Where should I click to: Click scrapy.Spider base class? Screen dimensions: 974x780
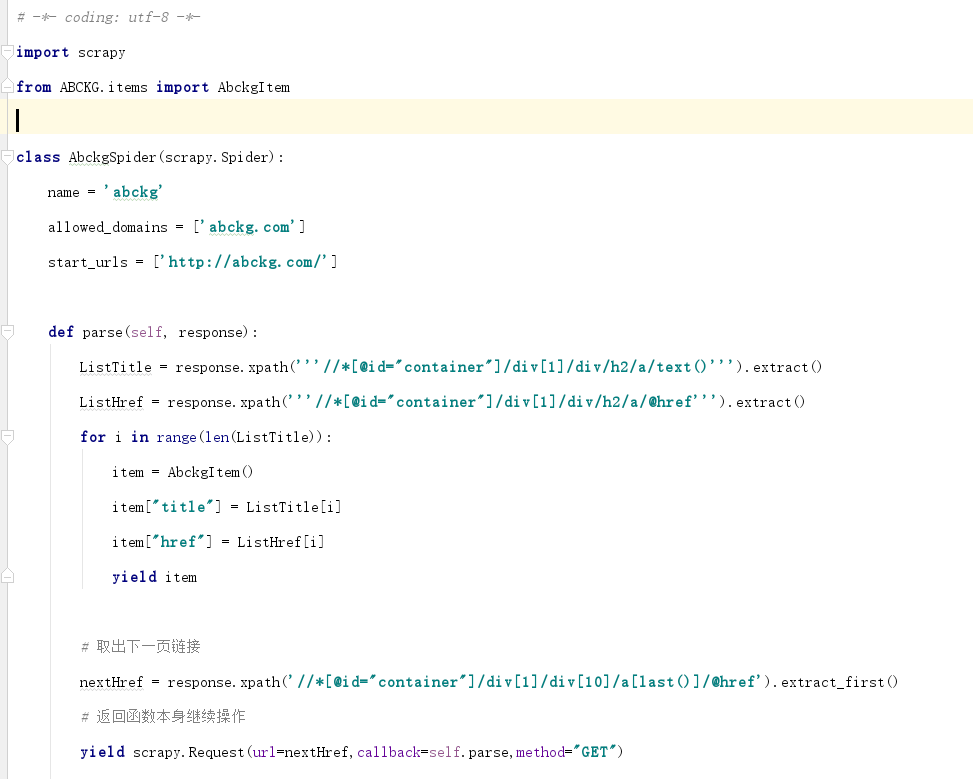(x=217, y=157)
